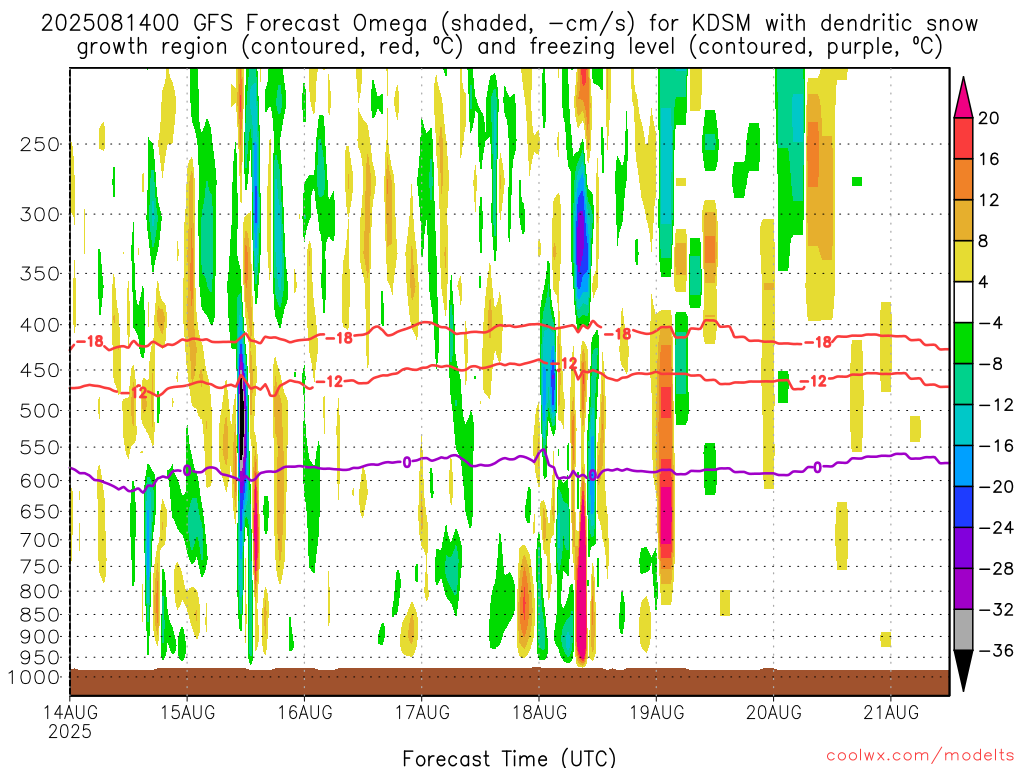Click the 700 pressure level label
Screen dimensions: 1024x768
pyautogui.click(x=40, y=540)
